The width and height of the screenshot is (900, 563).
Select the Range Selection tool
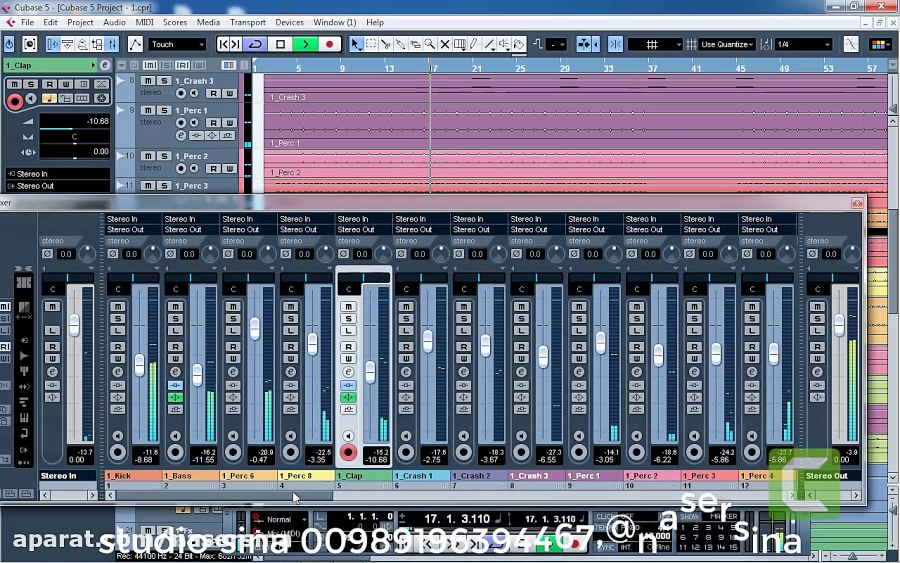pos(371,44)
